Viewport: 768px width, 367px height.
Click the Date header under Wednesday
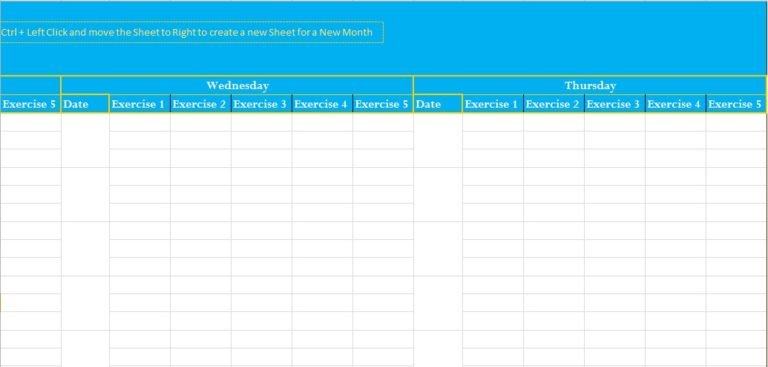pos(85,104)
